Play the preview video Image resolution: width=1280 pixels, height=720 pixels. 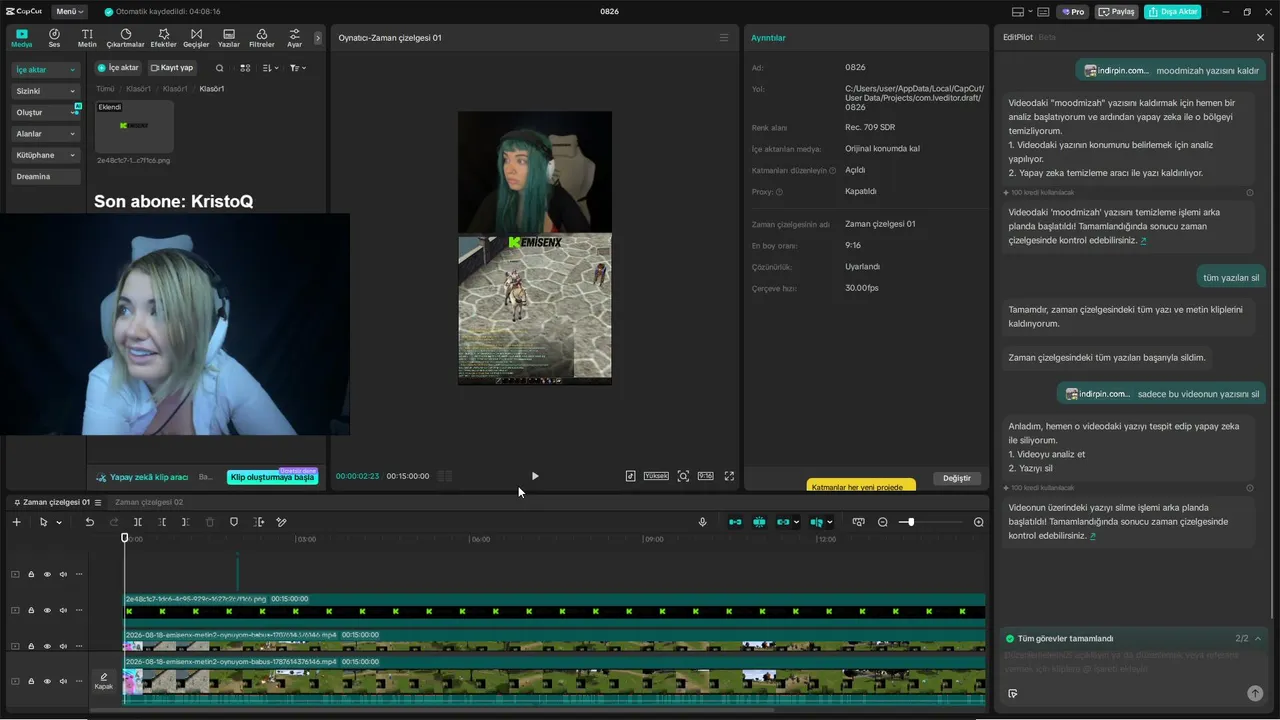tap(535, 476)
